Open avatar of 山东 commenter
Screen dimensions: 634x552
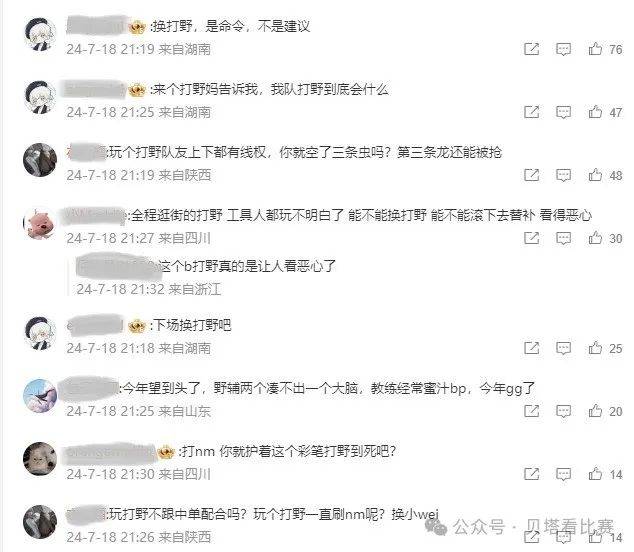coord(40,395)
